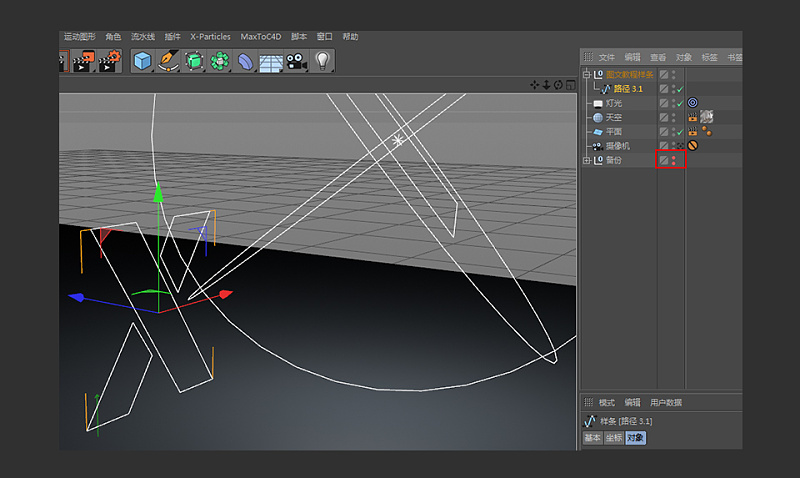Open the green subdivision generator tool
This screenshot has width=800, height=478.
(194, 61)
